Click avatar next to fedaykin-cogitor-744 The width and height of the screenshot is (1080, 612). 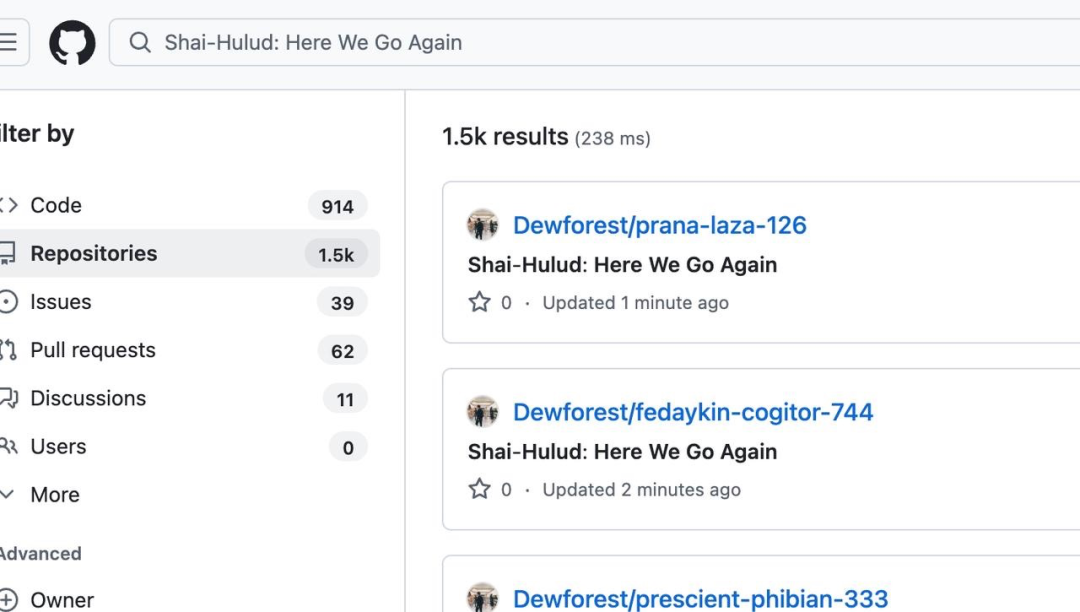tap(483, 412)
